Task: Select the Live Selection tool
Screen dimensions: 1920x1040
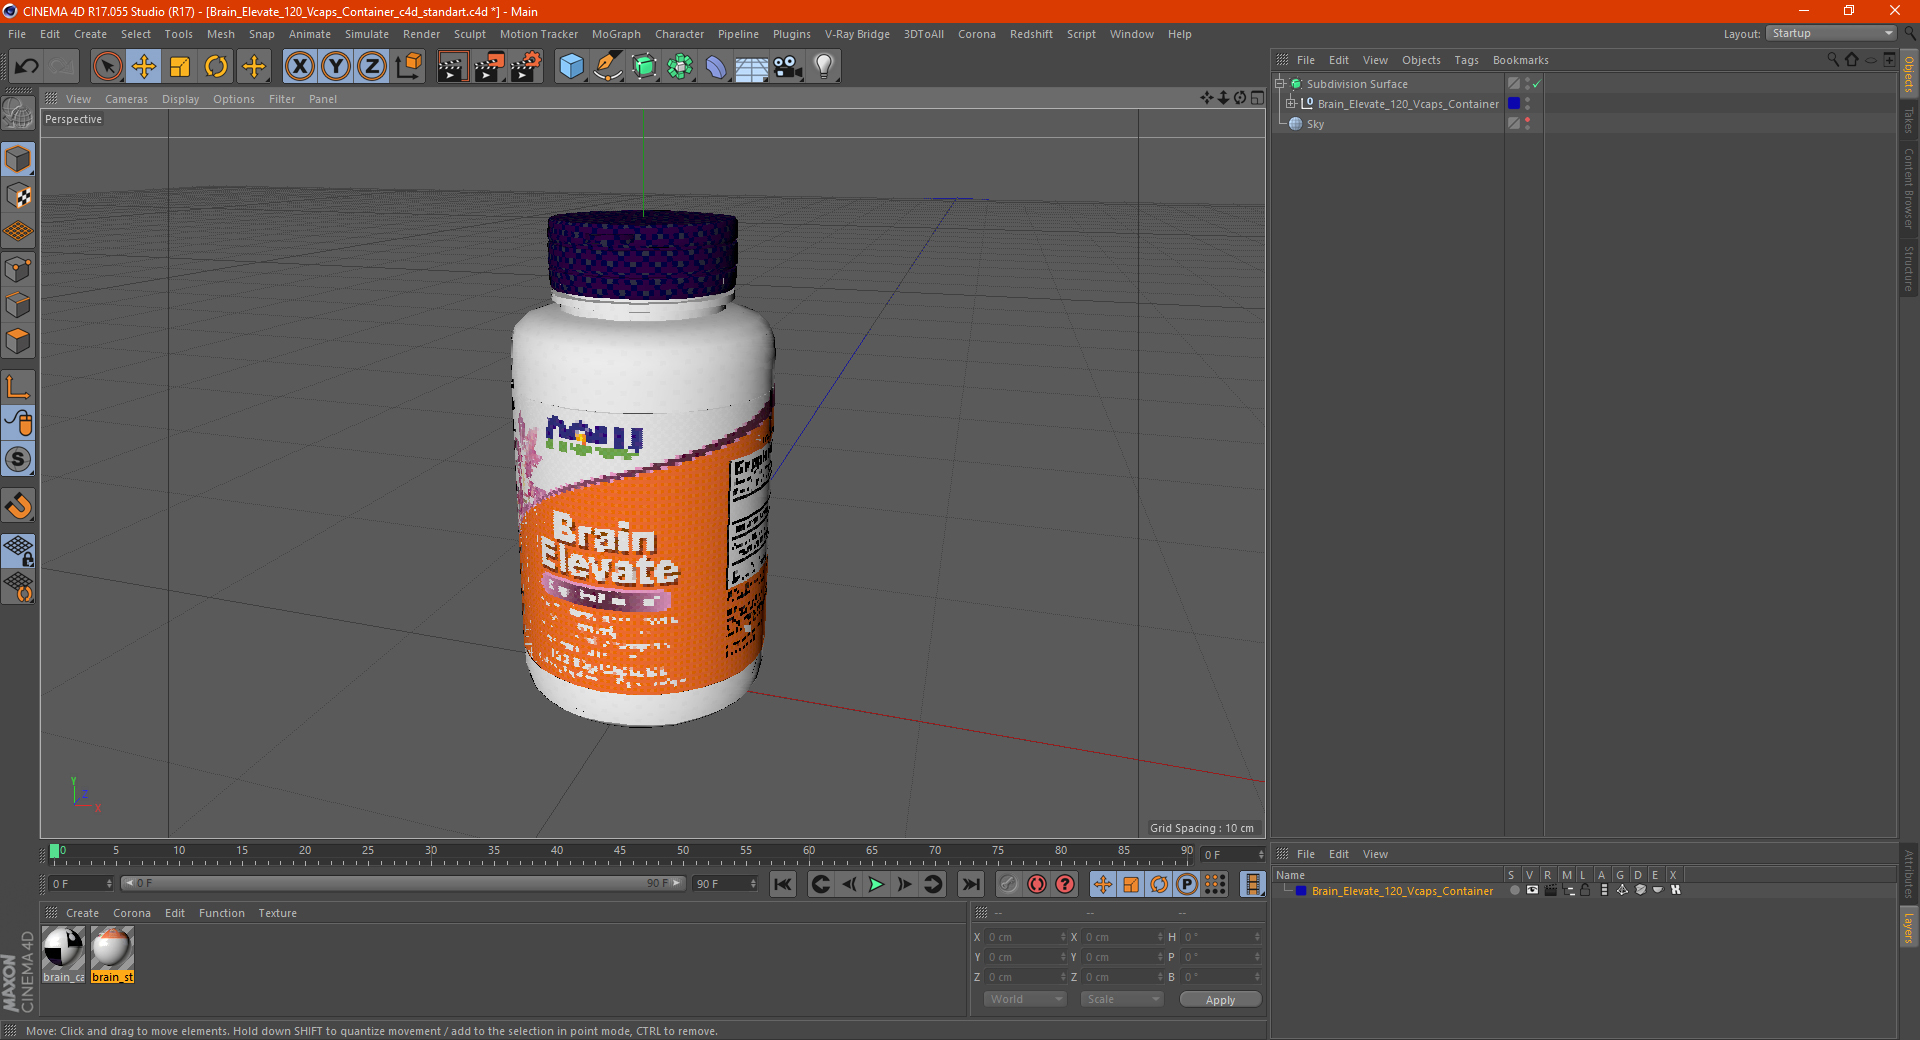Action: click(108, 67)
